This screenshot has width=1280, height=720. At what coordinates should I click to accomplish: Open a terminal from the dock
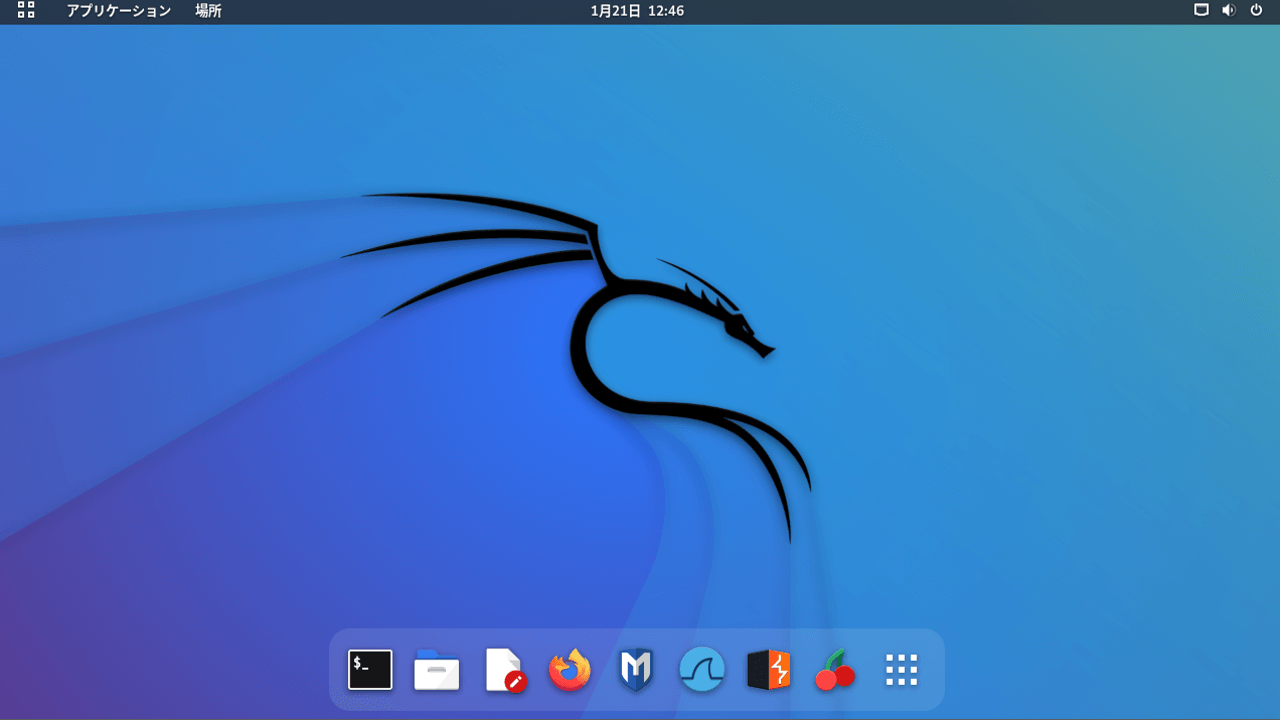click(370, 670)
